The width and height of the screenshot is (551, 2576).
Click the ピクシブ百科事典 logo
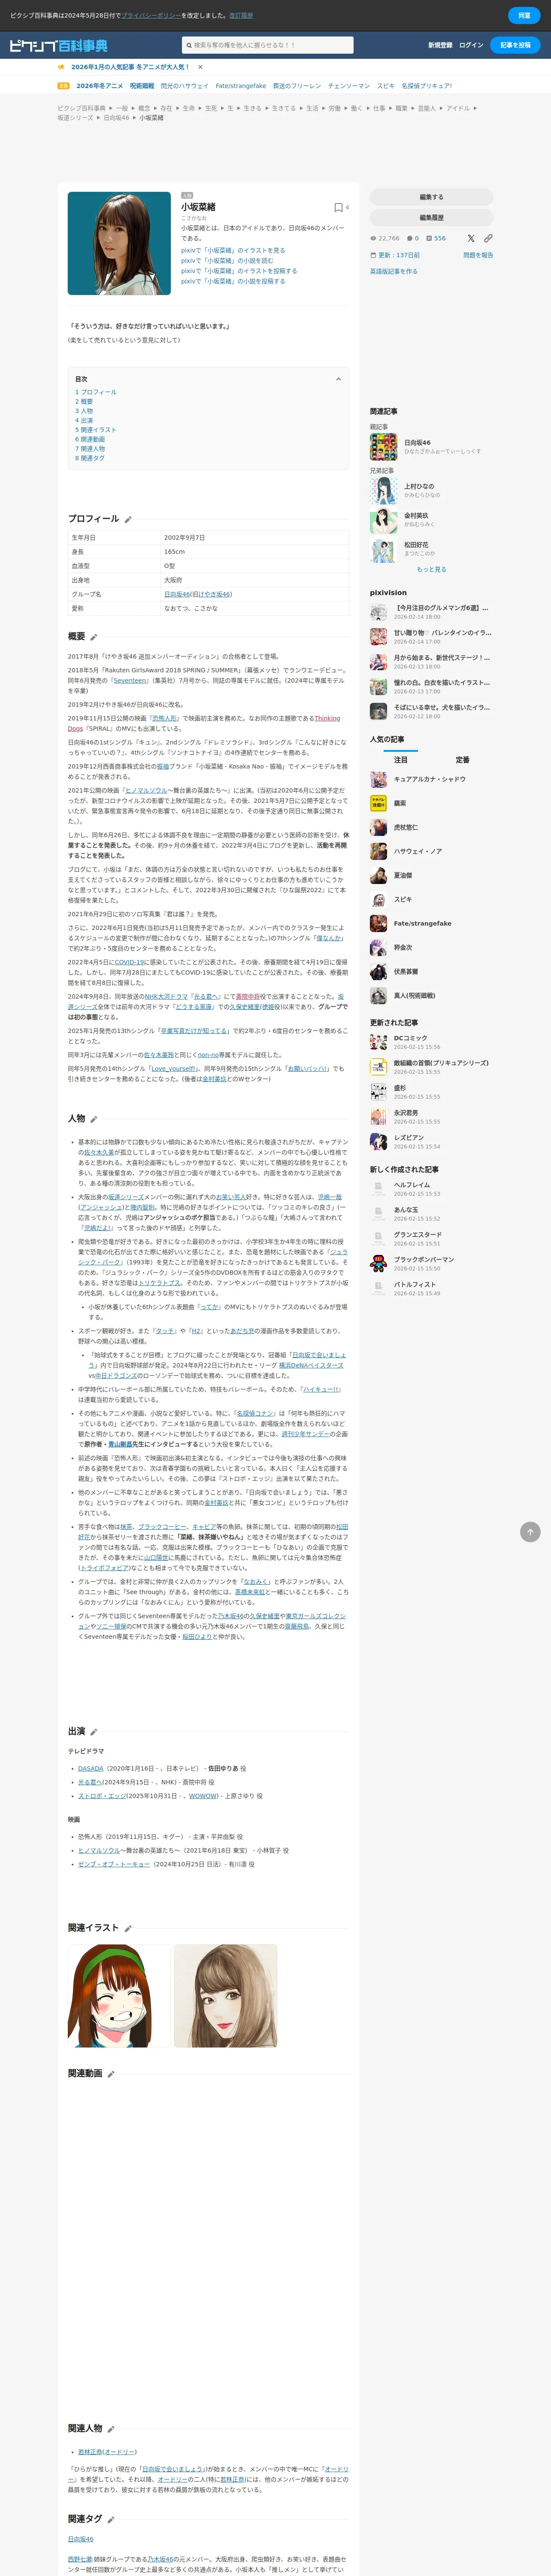58,45
